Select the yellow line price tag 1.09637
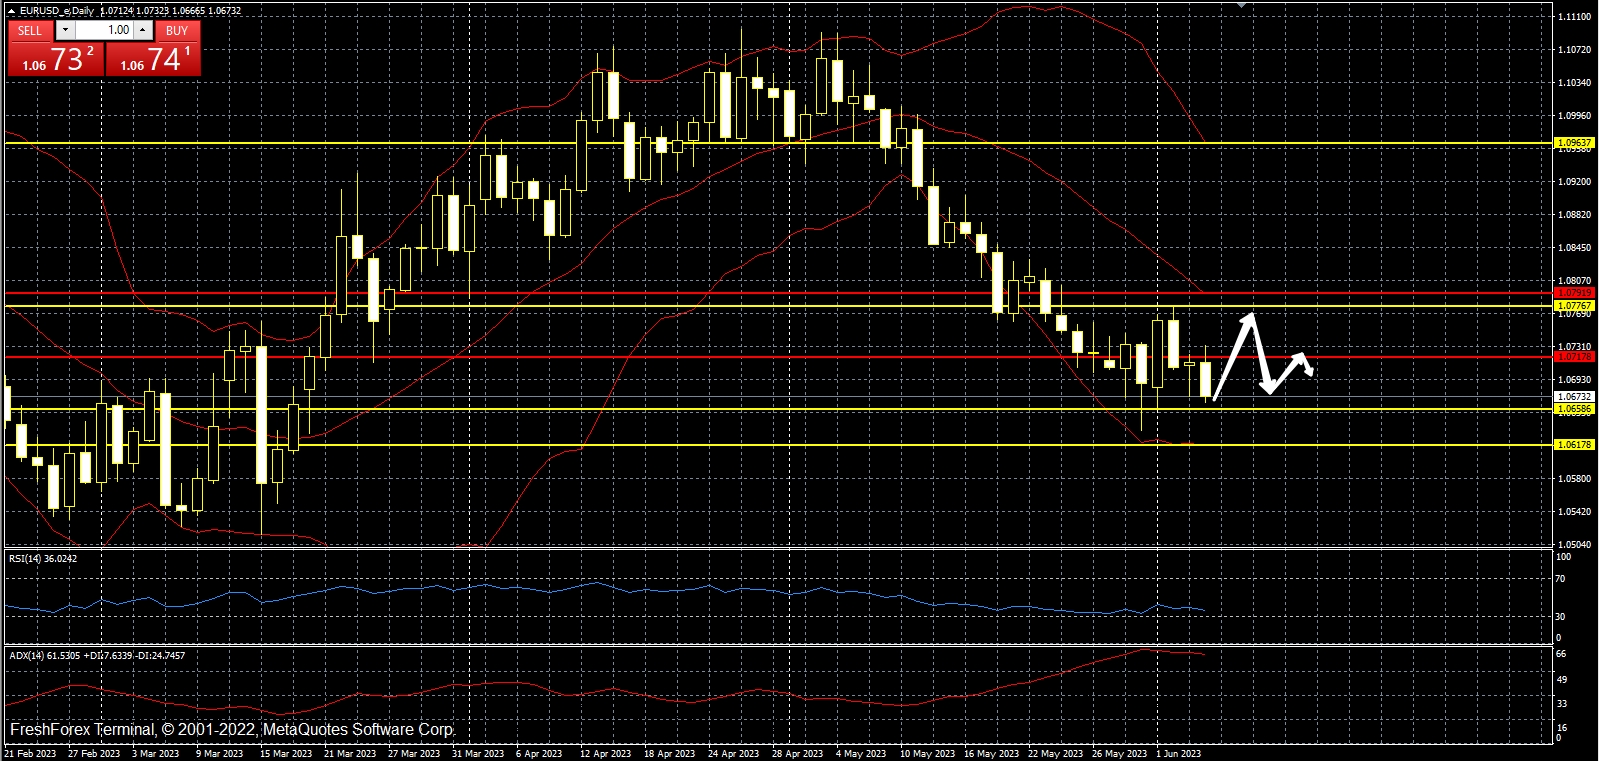This screenshot has height=761, width=1599. pyautogui.click(x=1574, y=143)
